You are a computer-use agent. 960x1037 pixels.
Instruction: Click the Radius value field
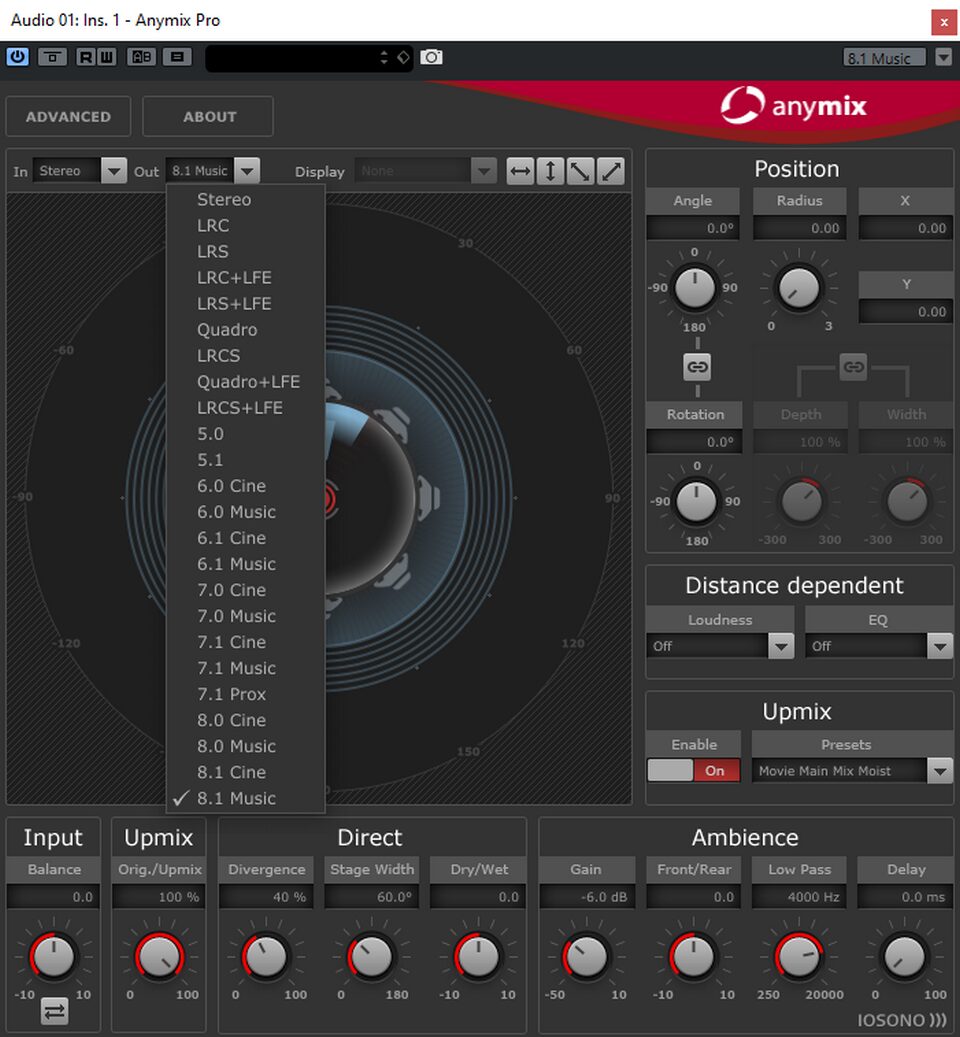pyautogui.click(x=799, y=228)
